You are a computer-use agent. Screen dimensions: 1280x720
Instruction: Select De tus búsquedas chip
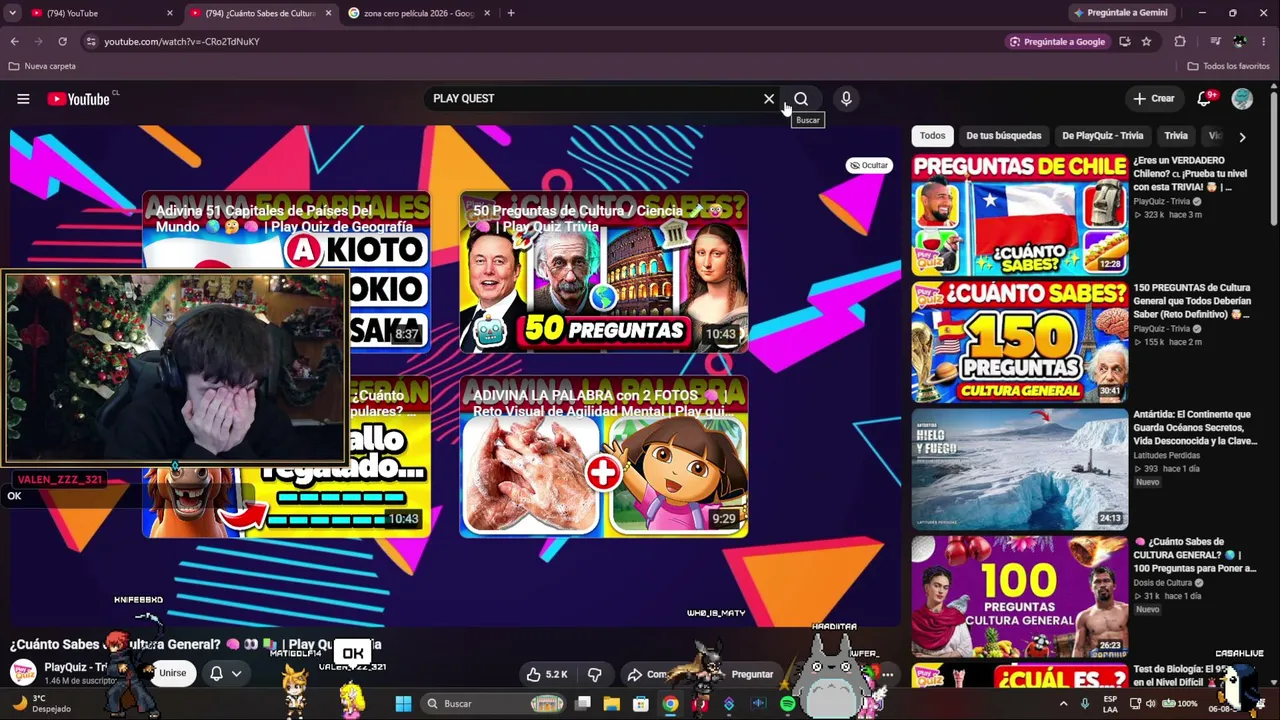pyautogui.click(x=1003, y=136)
